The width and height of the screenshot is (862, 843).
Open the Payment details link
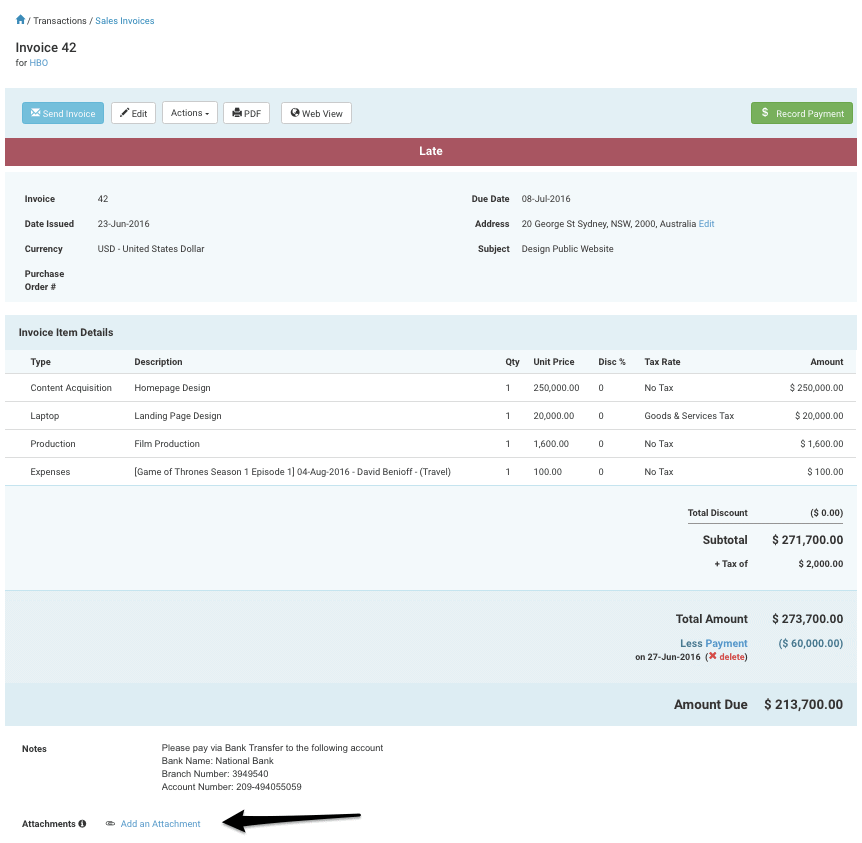coord(728,643)
